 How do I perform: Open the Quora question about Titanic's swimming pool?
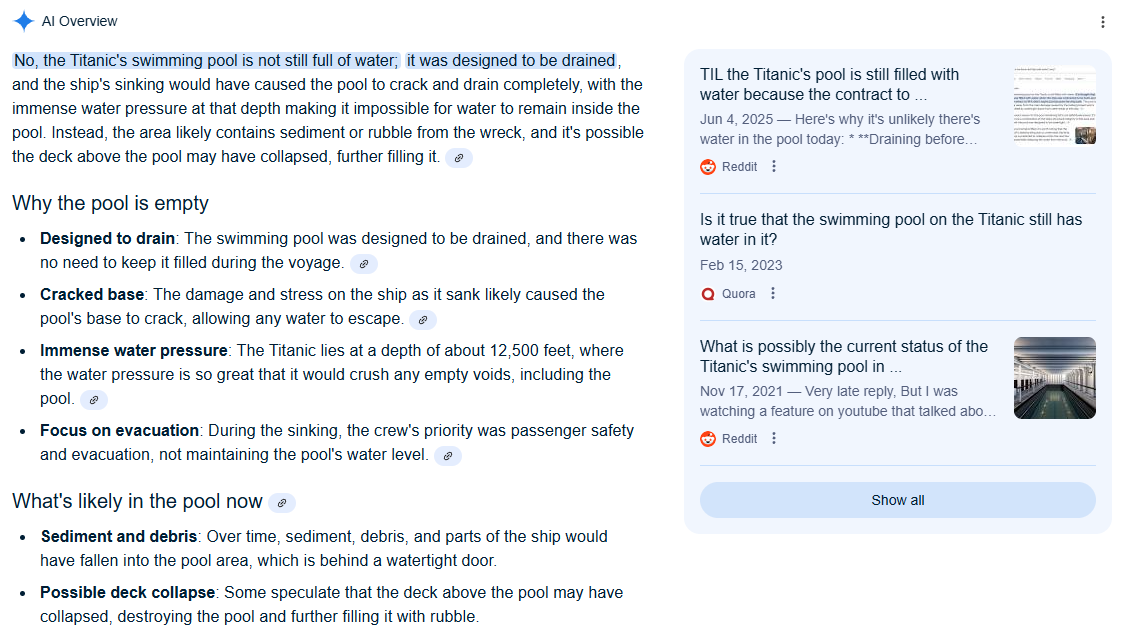point(890,229)
